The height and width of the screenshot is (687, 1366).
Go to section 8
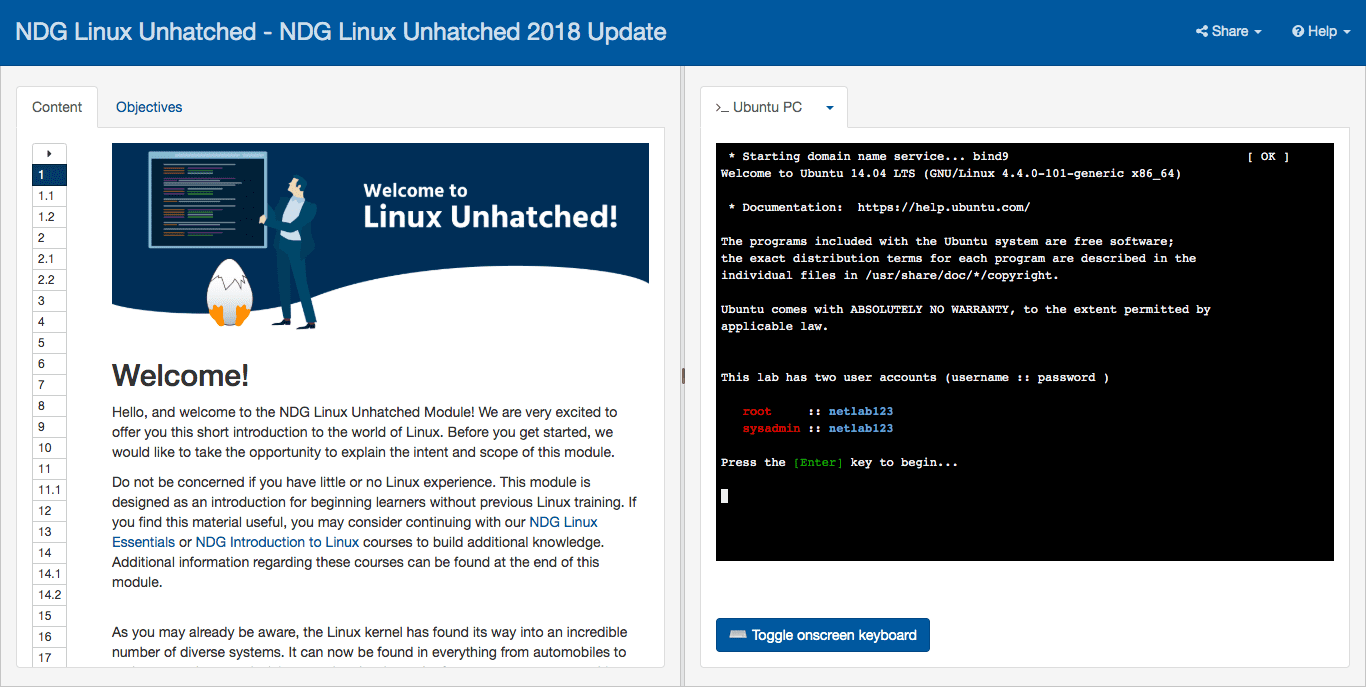coord(49,406)
